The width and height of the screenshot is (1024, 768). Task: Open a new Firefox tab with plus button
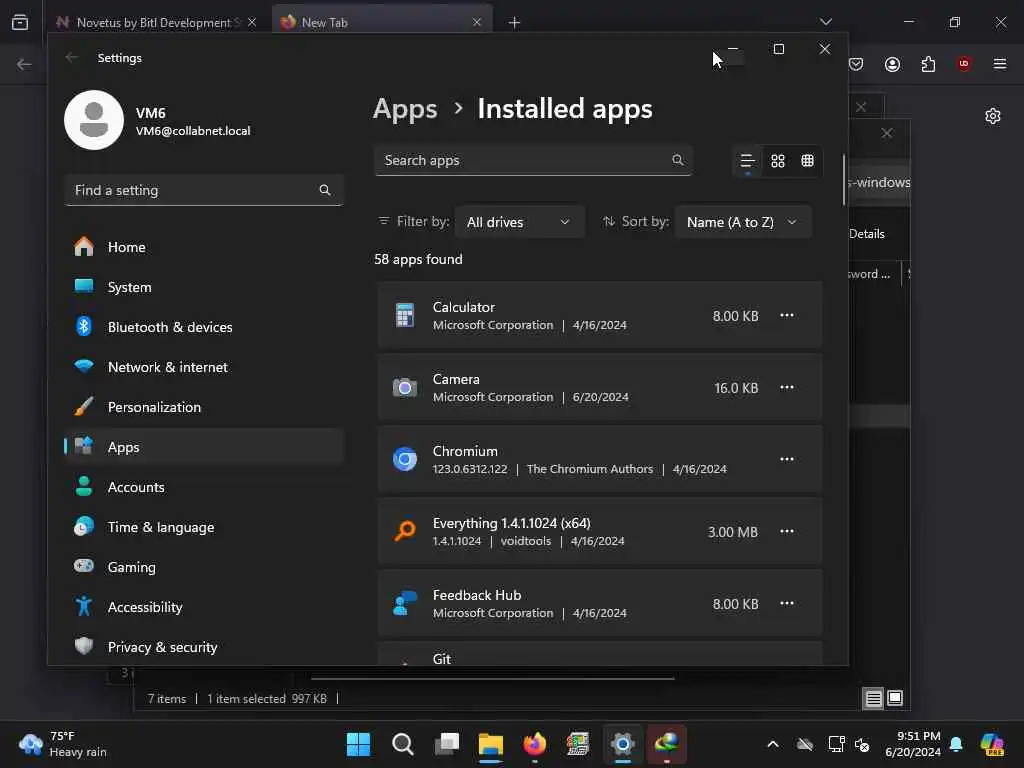point(515,23)
